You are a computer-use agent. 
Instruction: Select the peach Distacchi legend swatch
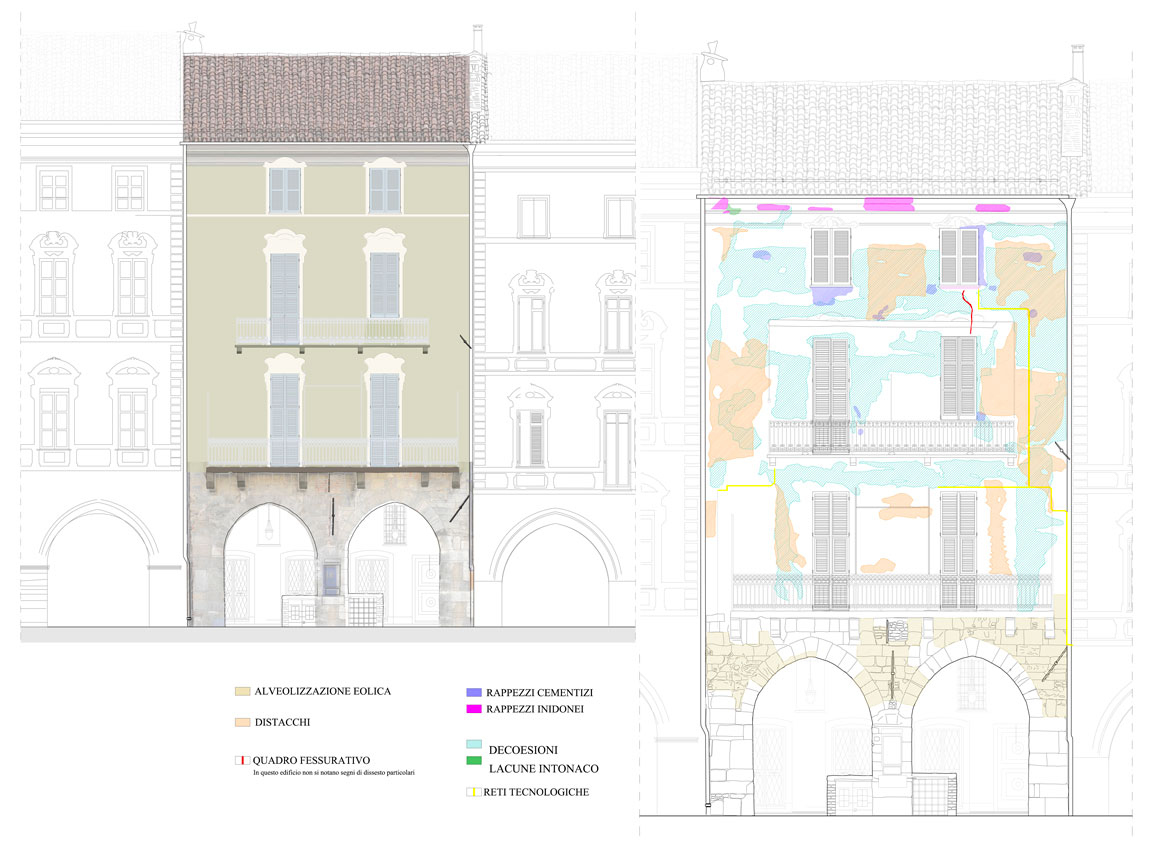(x=242, y=722)
